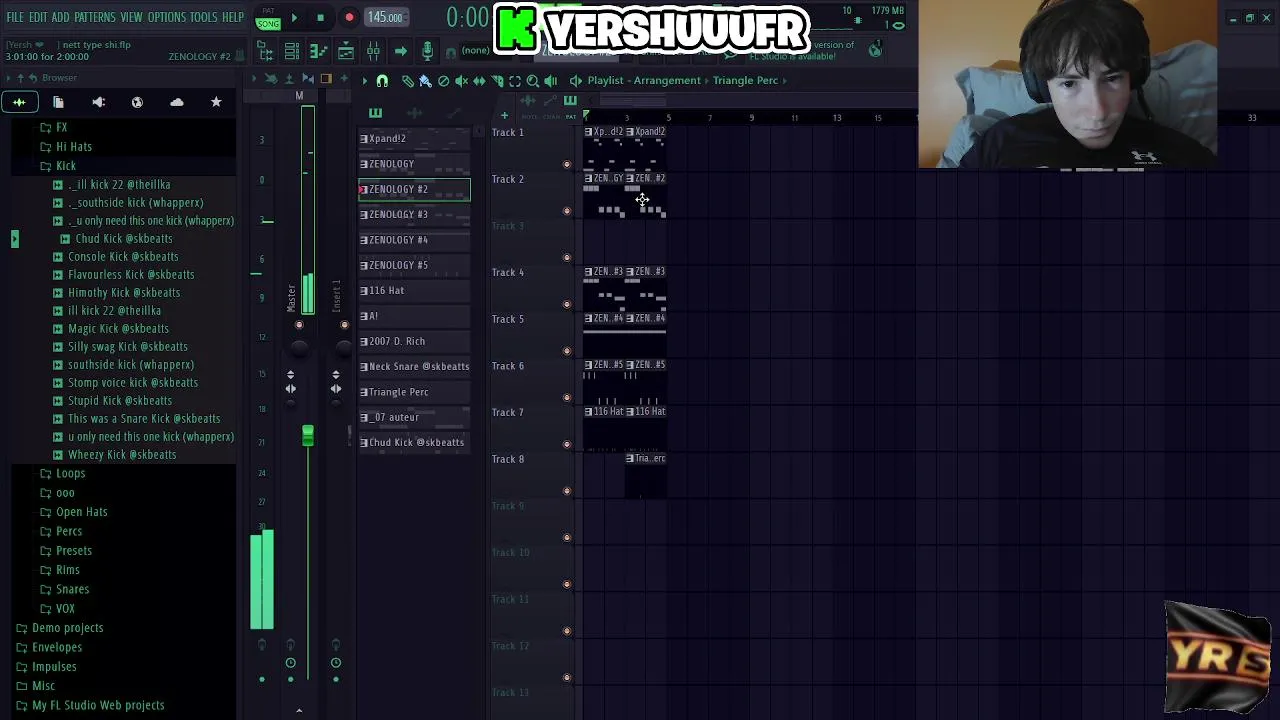The width and height of the screenshot is (1280, 720).
Task: Open the browser globe online tab icon
Action: pos(137,102)
